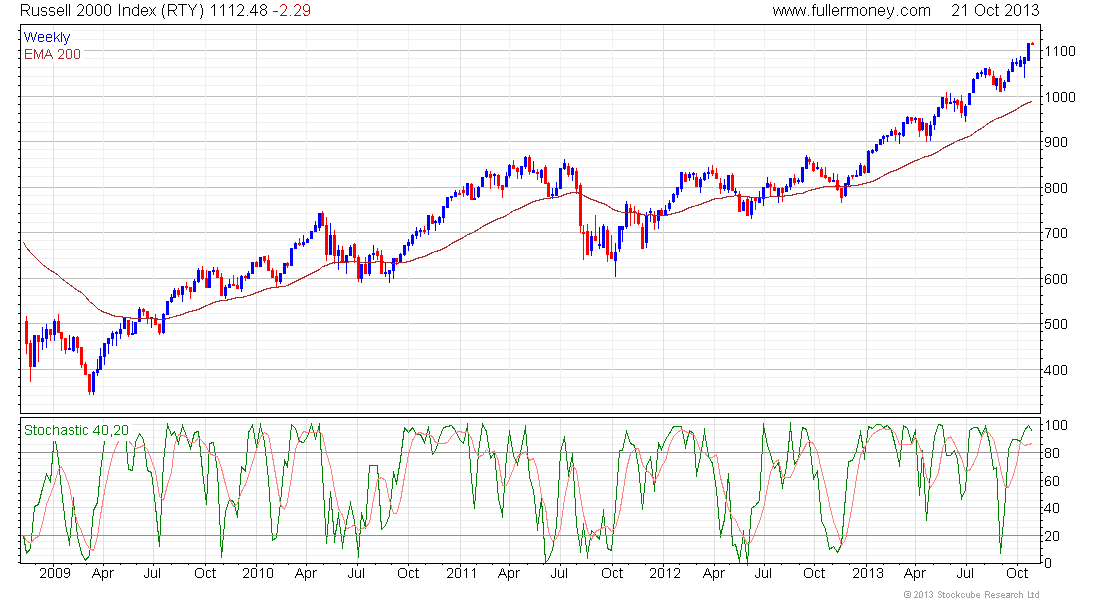Click the 700 price axis label
Screen dimensions: 1100x600
(x=1057, y=233)
